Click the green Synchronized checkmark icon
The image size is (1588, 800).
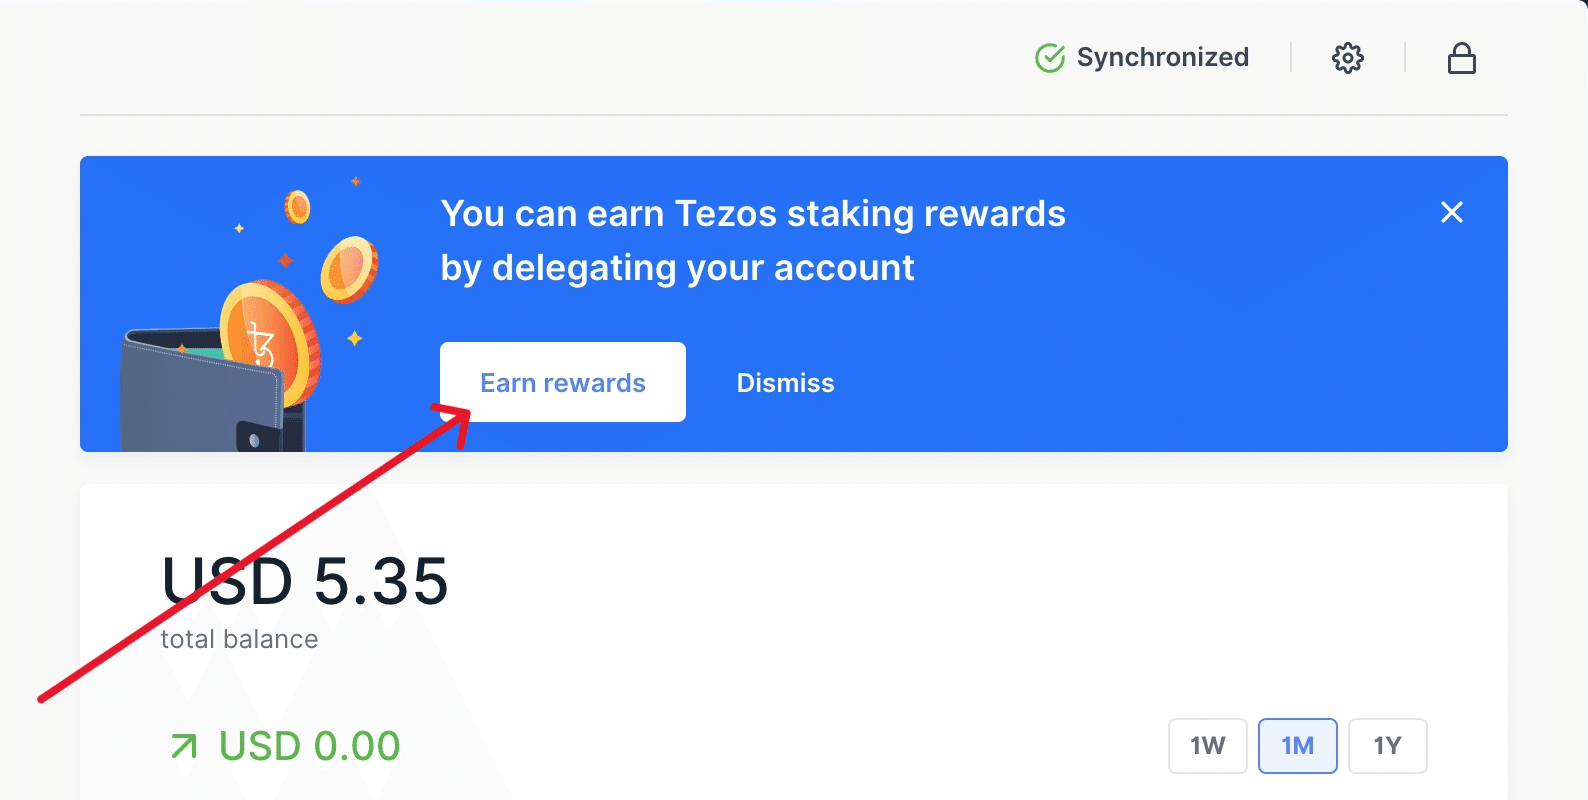1049,58
